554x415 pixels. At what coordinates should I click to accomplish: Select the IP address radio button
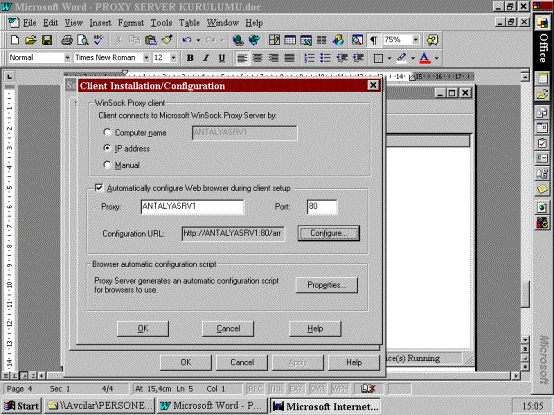click(107, 148)
